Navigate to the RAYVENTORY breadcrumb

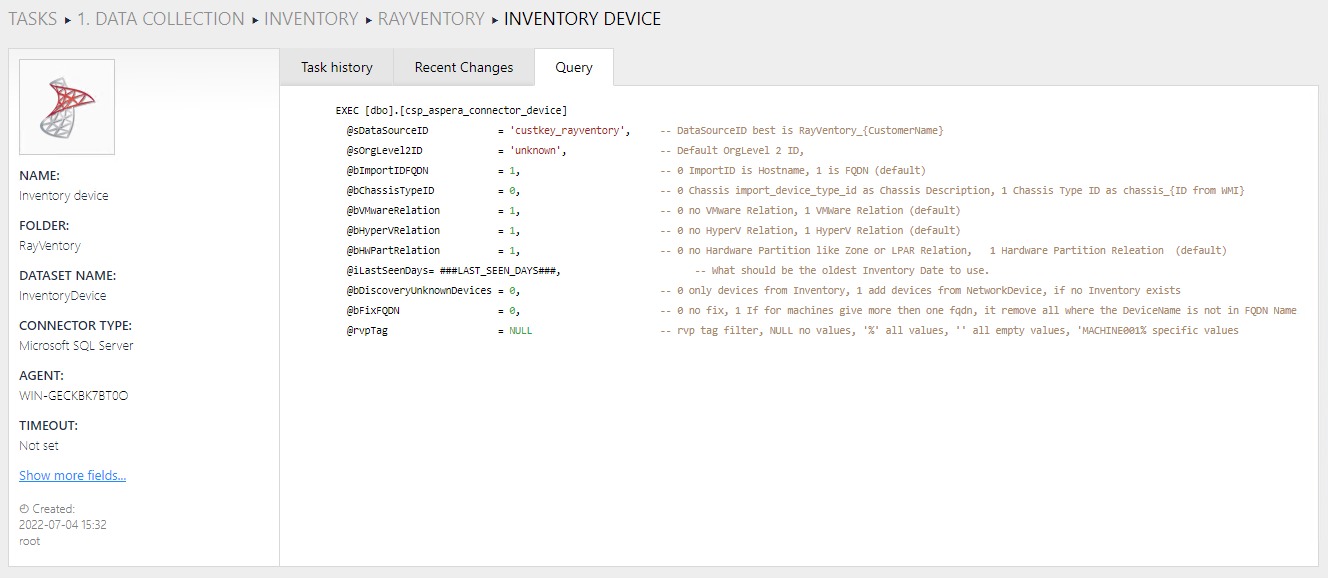(x=431, y=19)
